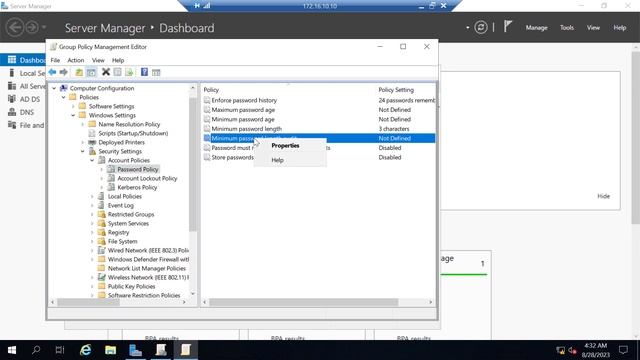Click the Properties toolbar icon
Viewport: 640px width, 360px height.
118,72
